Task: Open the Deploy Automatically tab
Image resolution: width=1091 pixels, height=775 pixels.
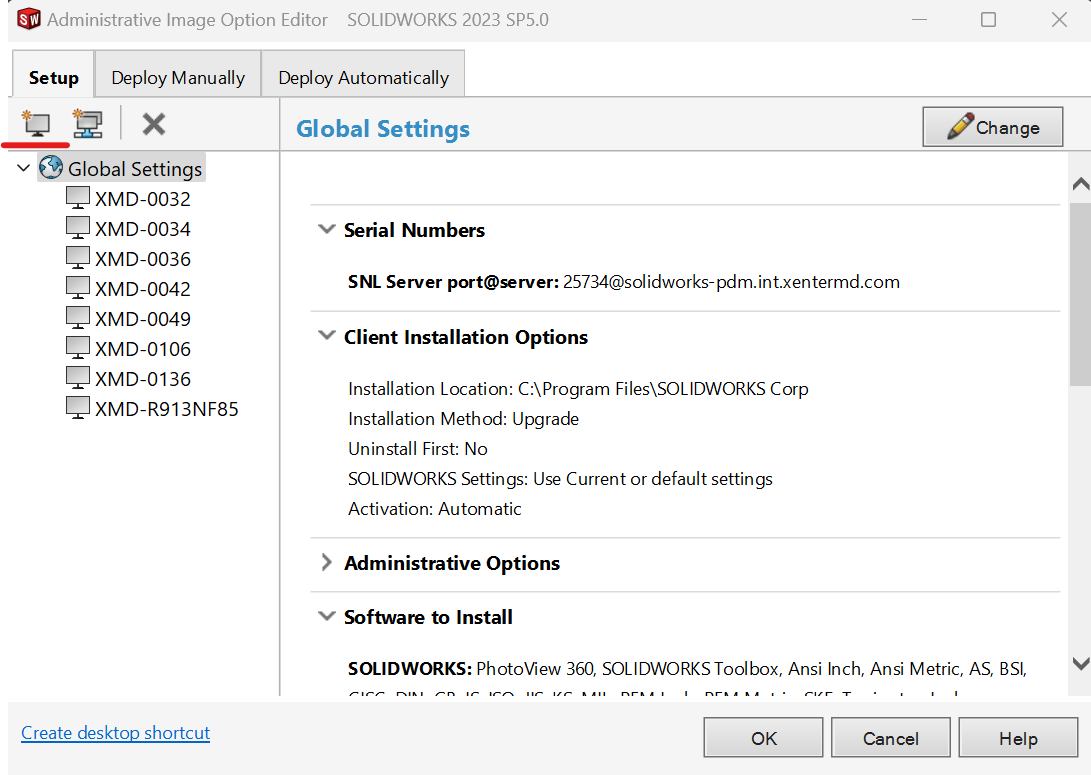Action: (363, 77)
